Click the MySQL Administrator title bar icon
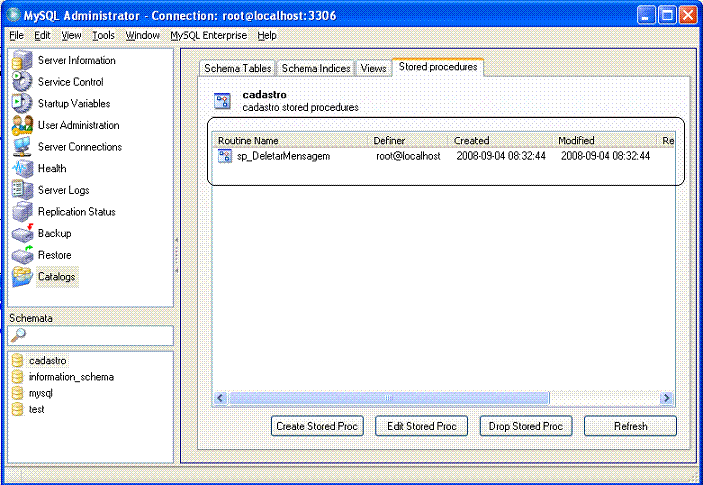The height and width of the screenshot is (485, 703). pyautogui.click(x=13, y=15)
